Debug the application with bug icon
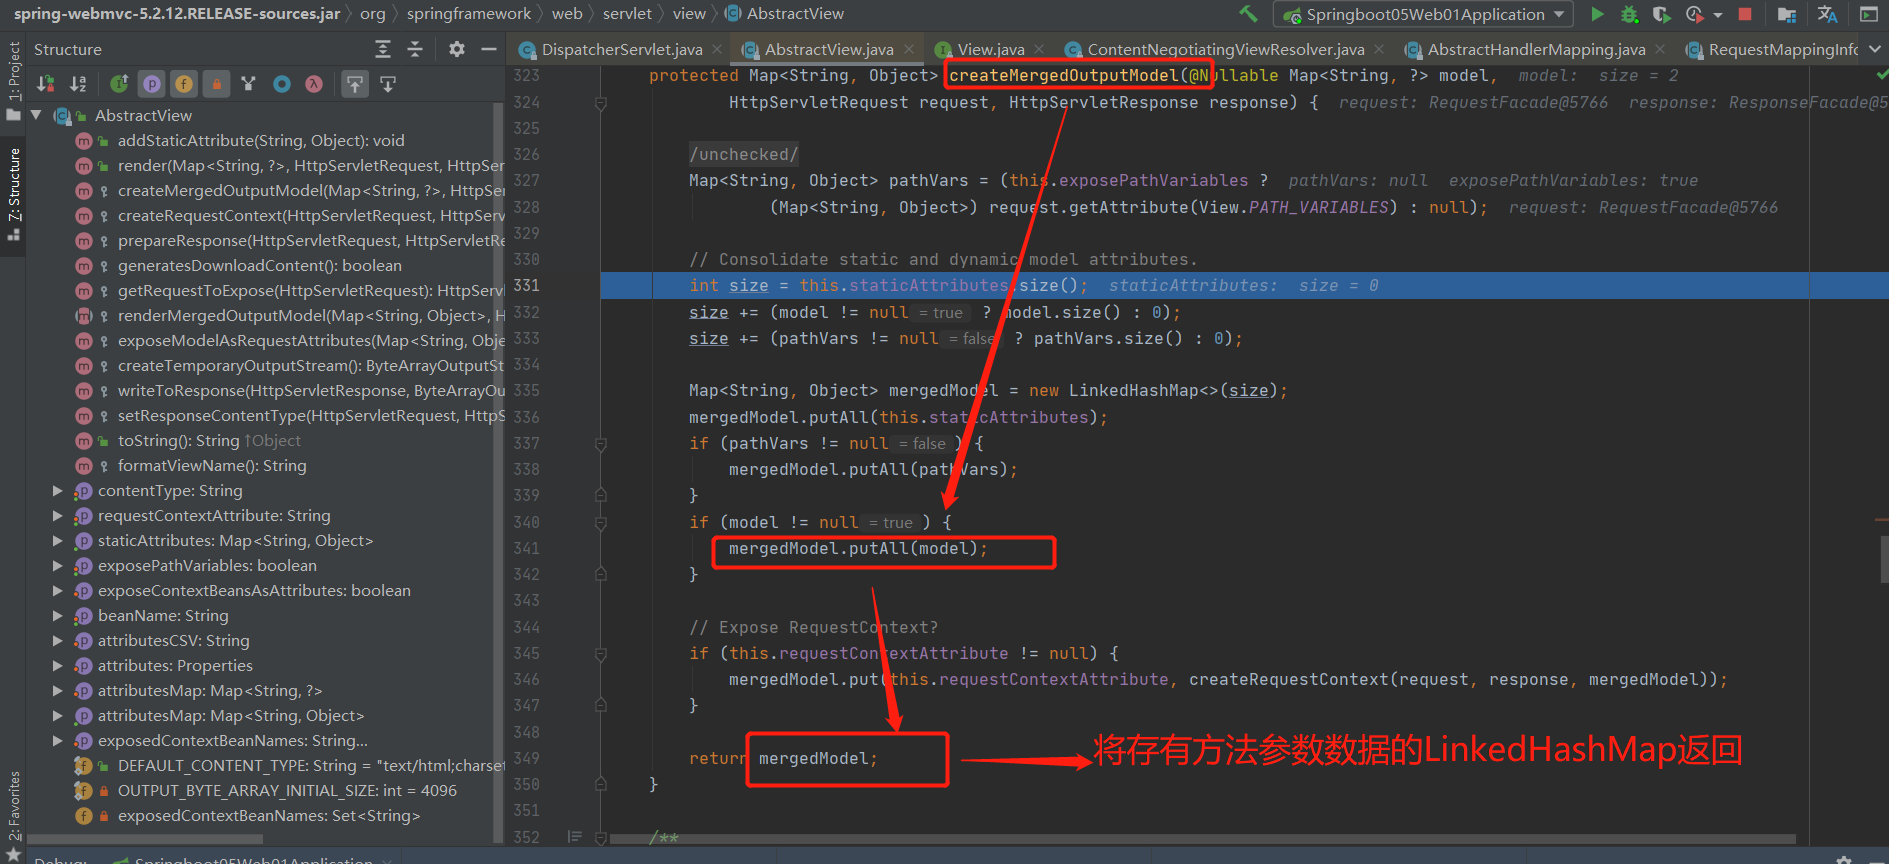1889x864 pixels. [x=1630, y=14]
